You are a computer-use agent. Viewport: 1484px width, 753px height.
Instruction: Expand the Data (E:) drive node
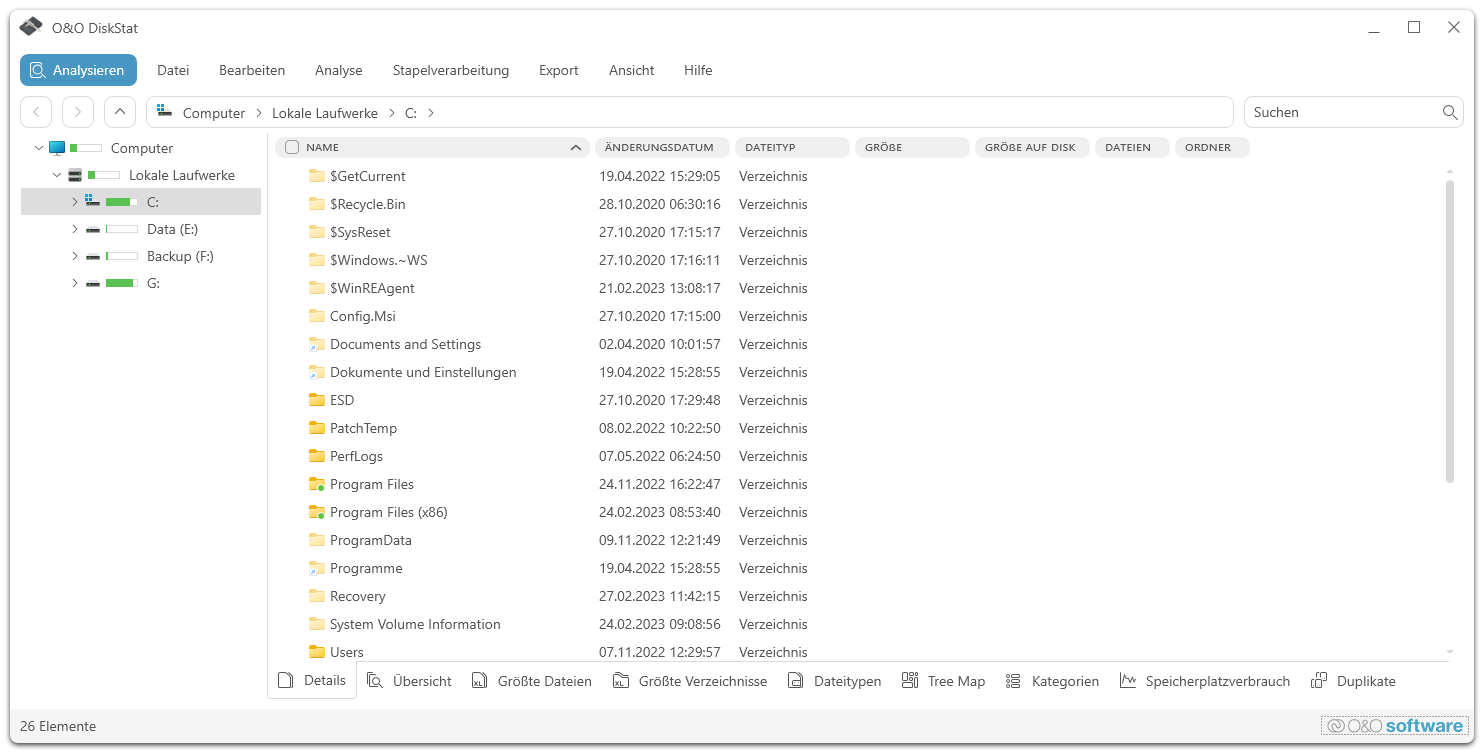75,229
